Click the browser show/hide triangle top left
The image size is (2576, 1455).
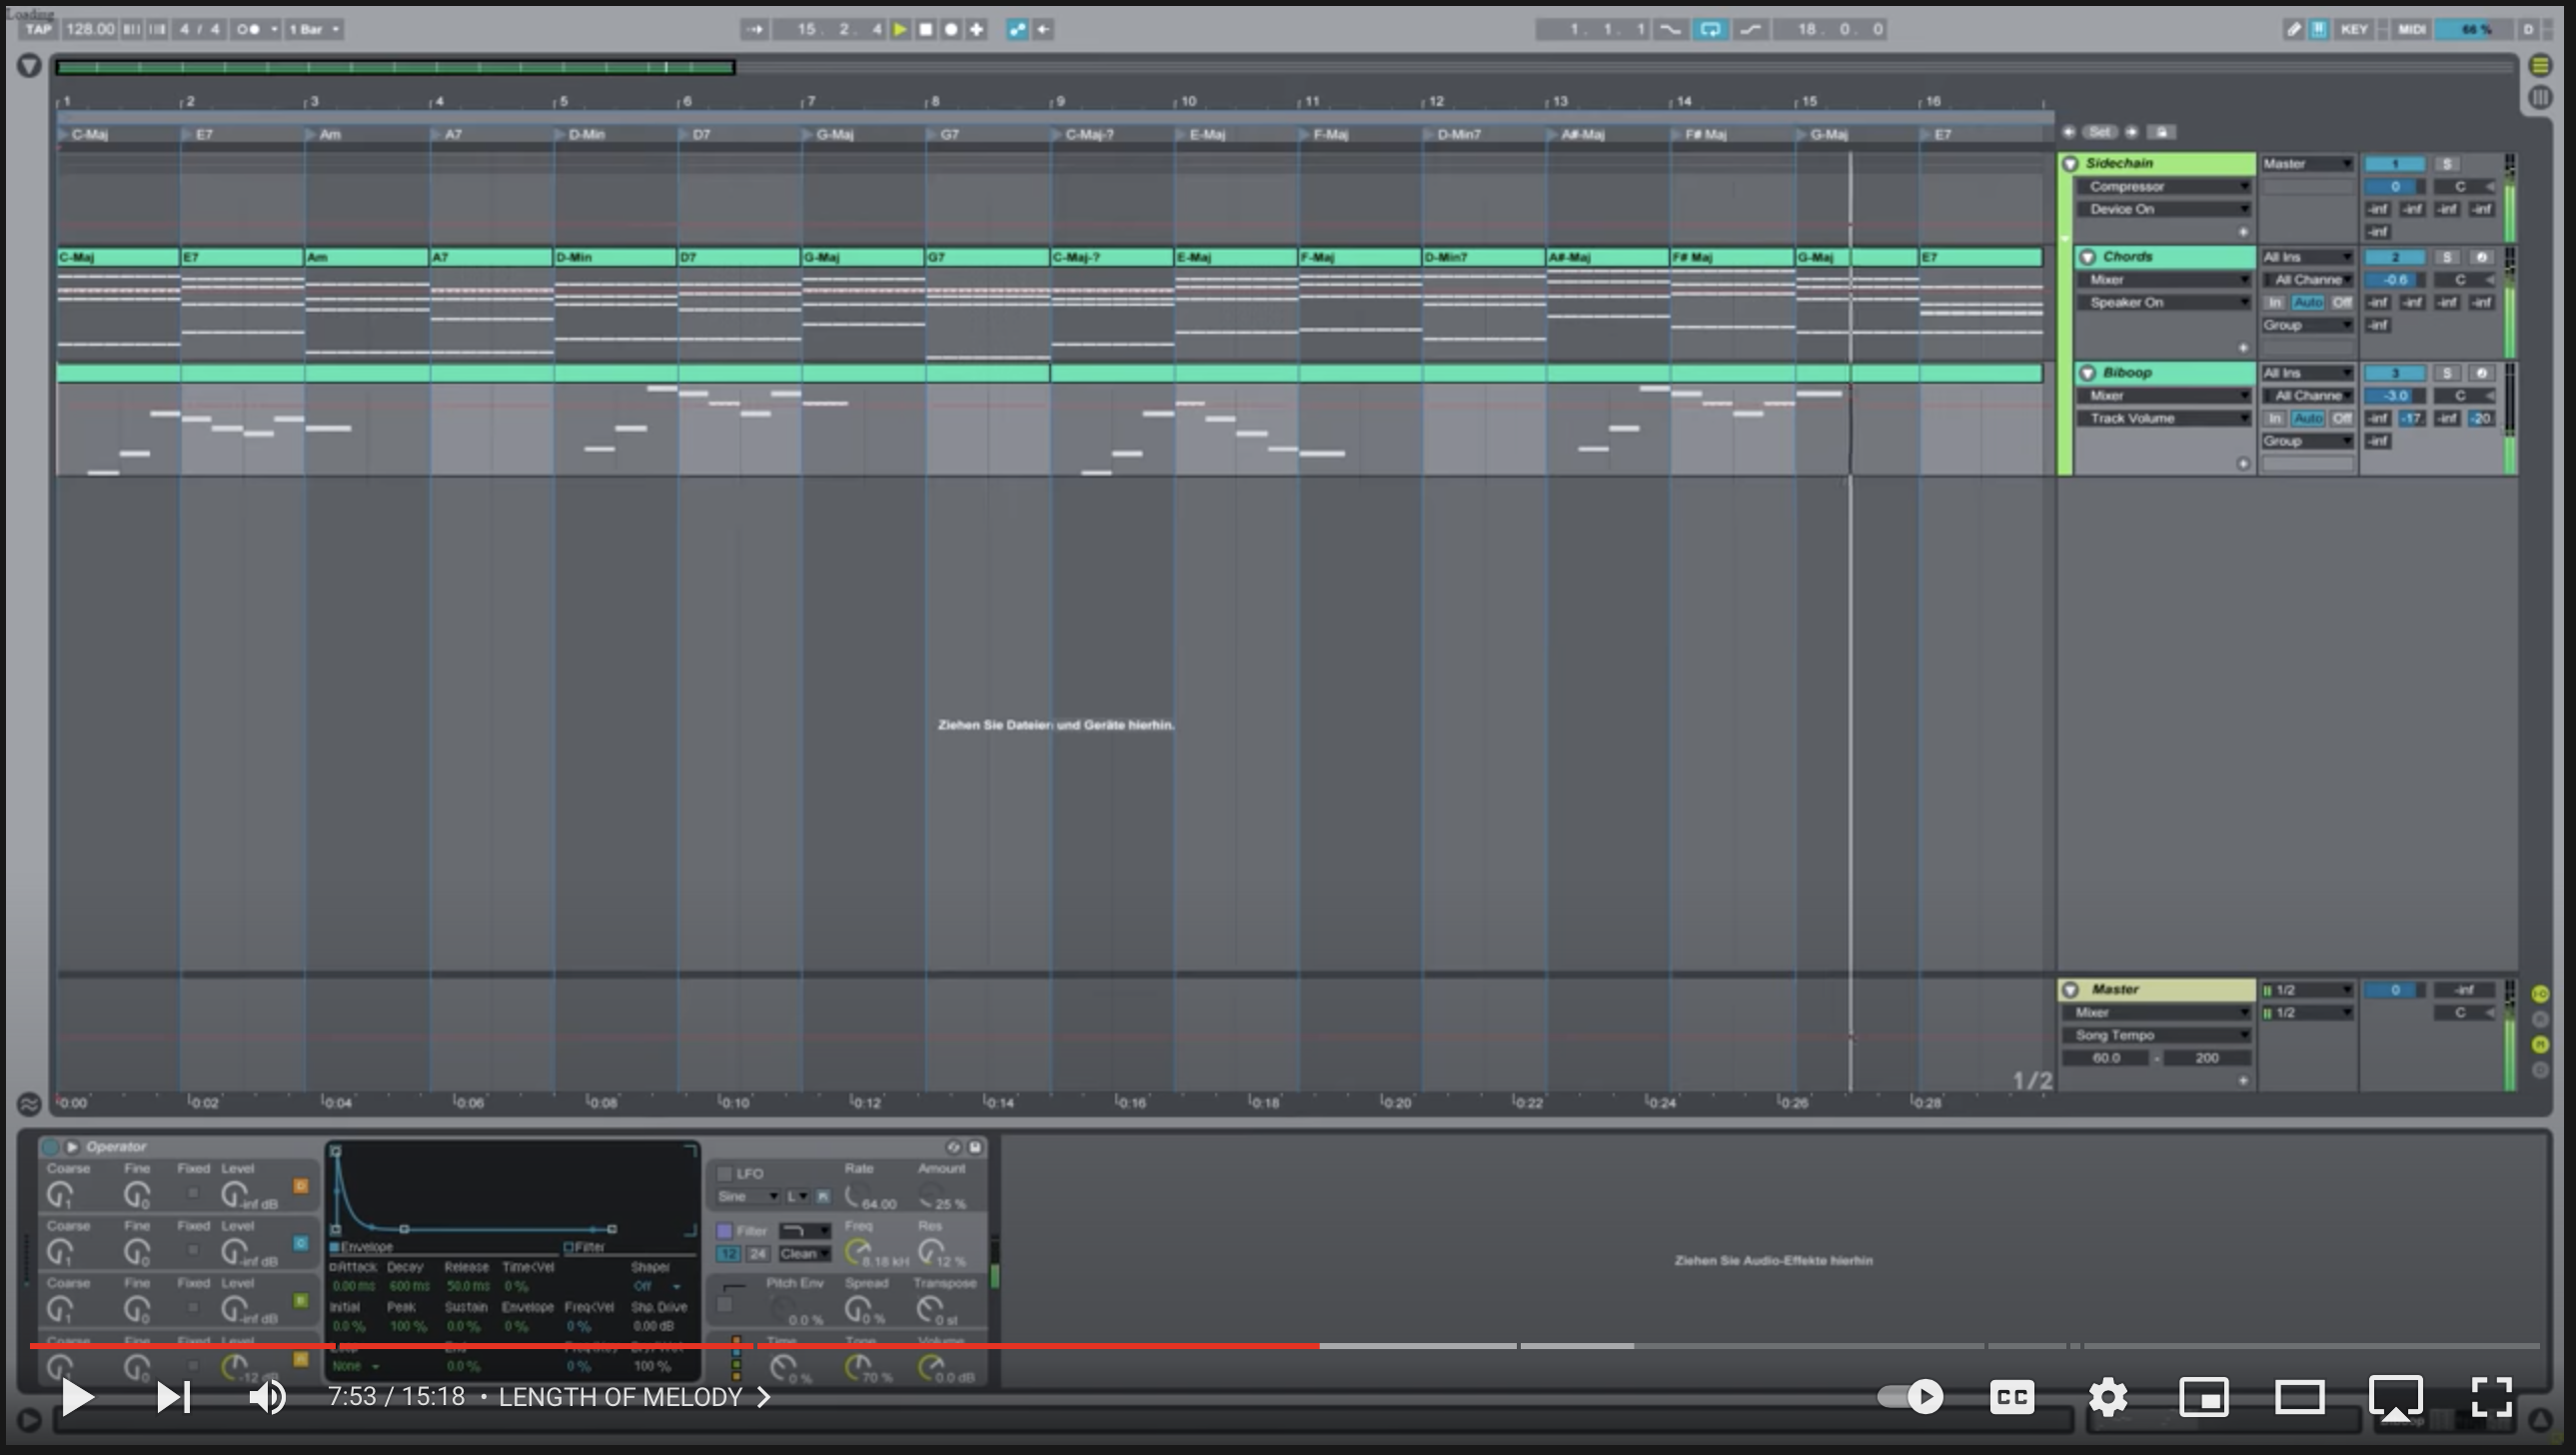coord(29,66)
